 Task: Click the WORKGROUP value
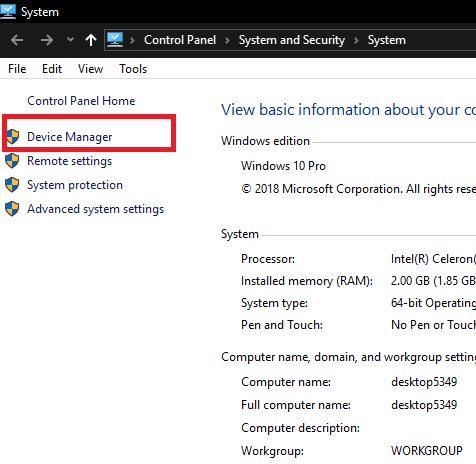427,451
